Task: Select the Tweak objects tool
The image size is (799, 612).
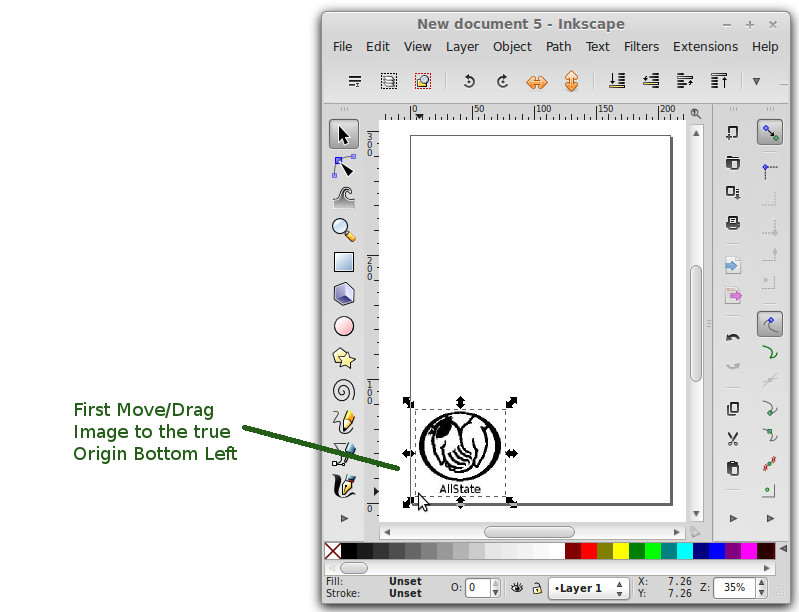Action: (x=344, y=198)
